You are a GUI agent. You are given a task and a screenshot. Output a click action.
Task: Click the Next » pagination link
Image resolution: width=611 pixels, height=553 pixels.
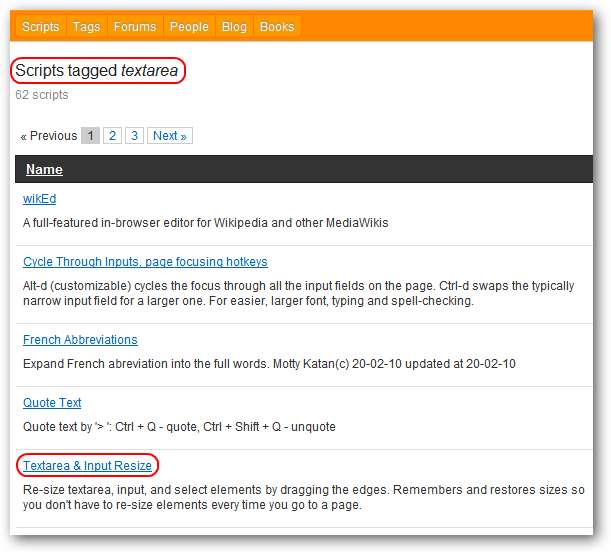170,136
